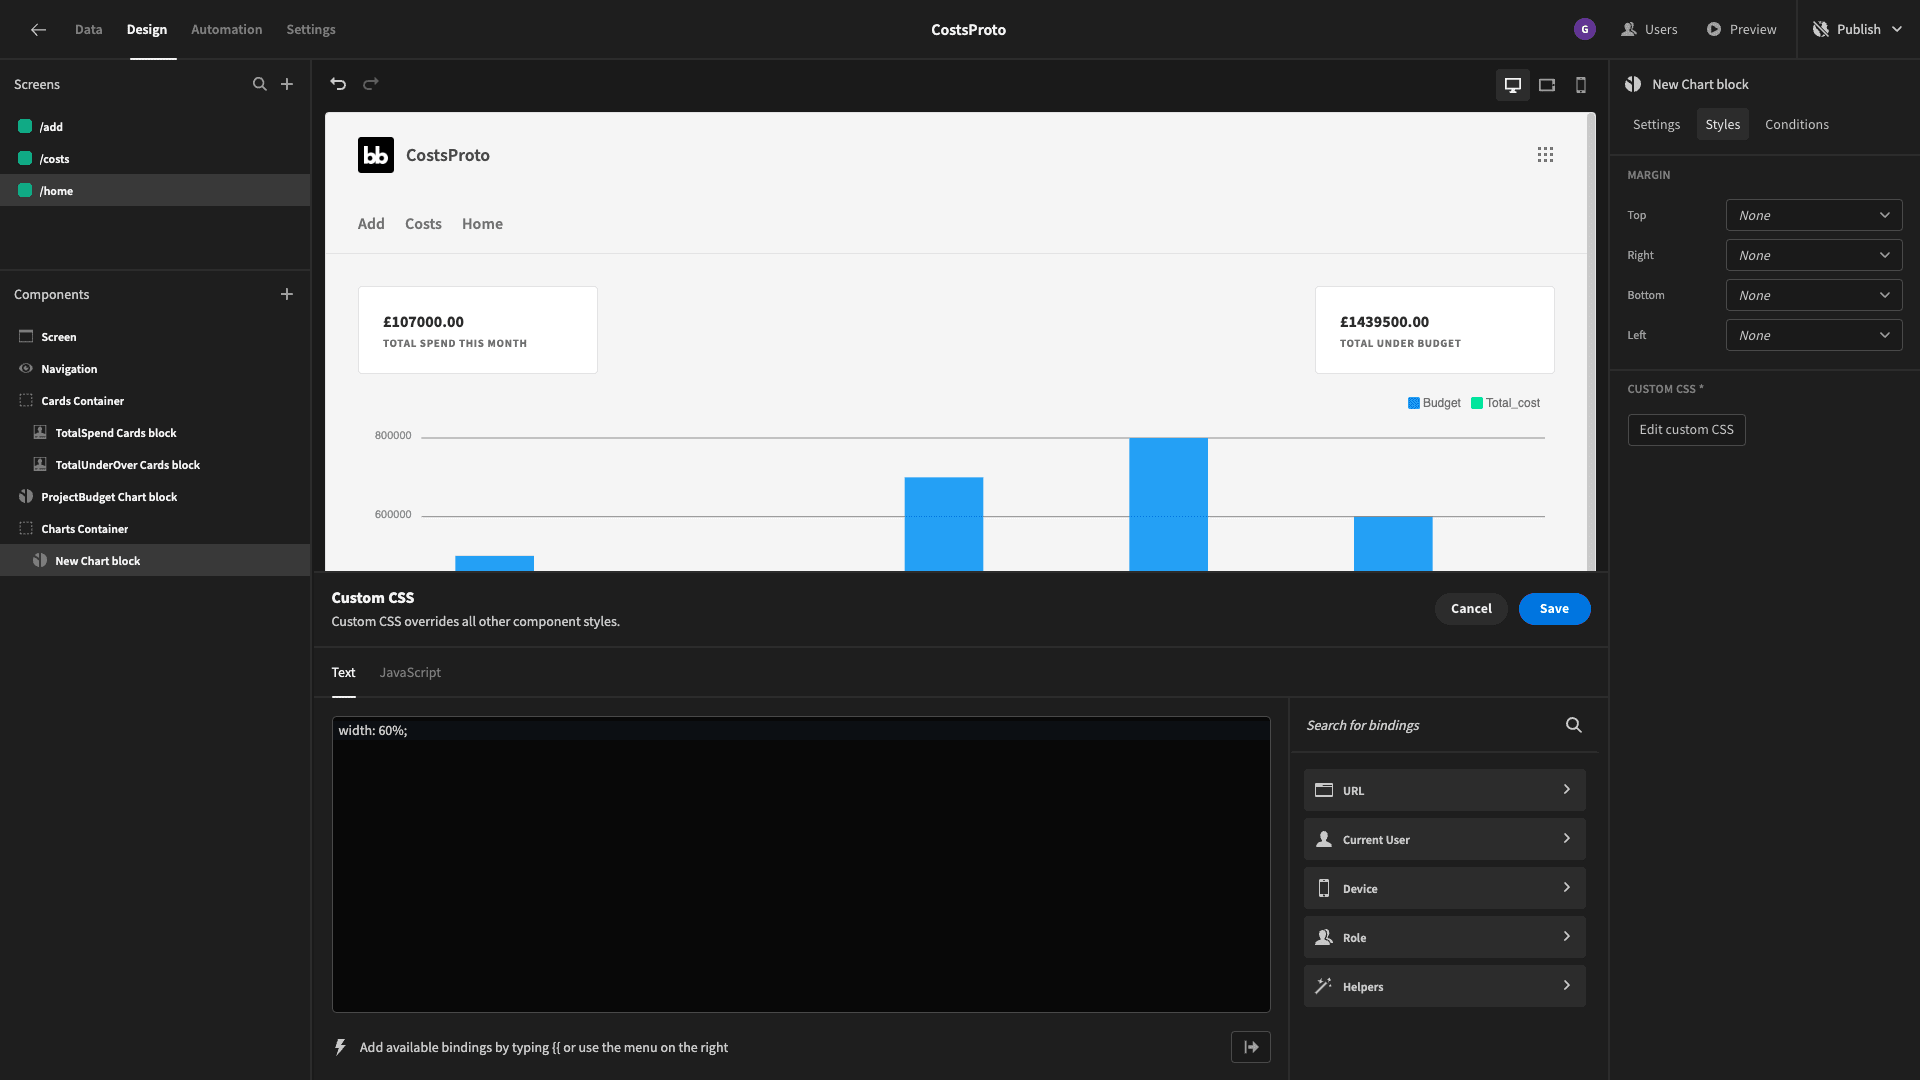Select the /costs screen

pos(155,158)
